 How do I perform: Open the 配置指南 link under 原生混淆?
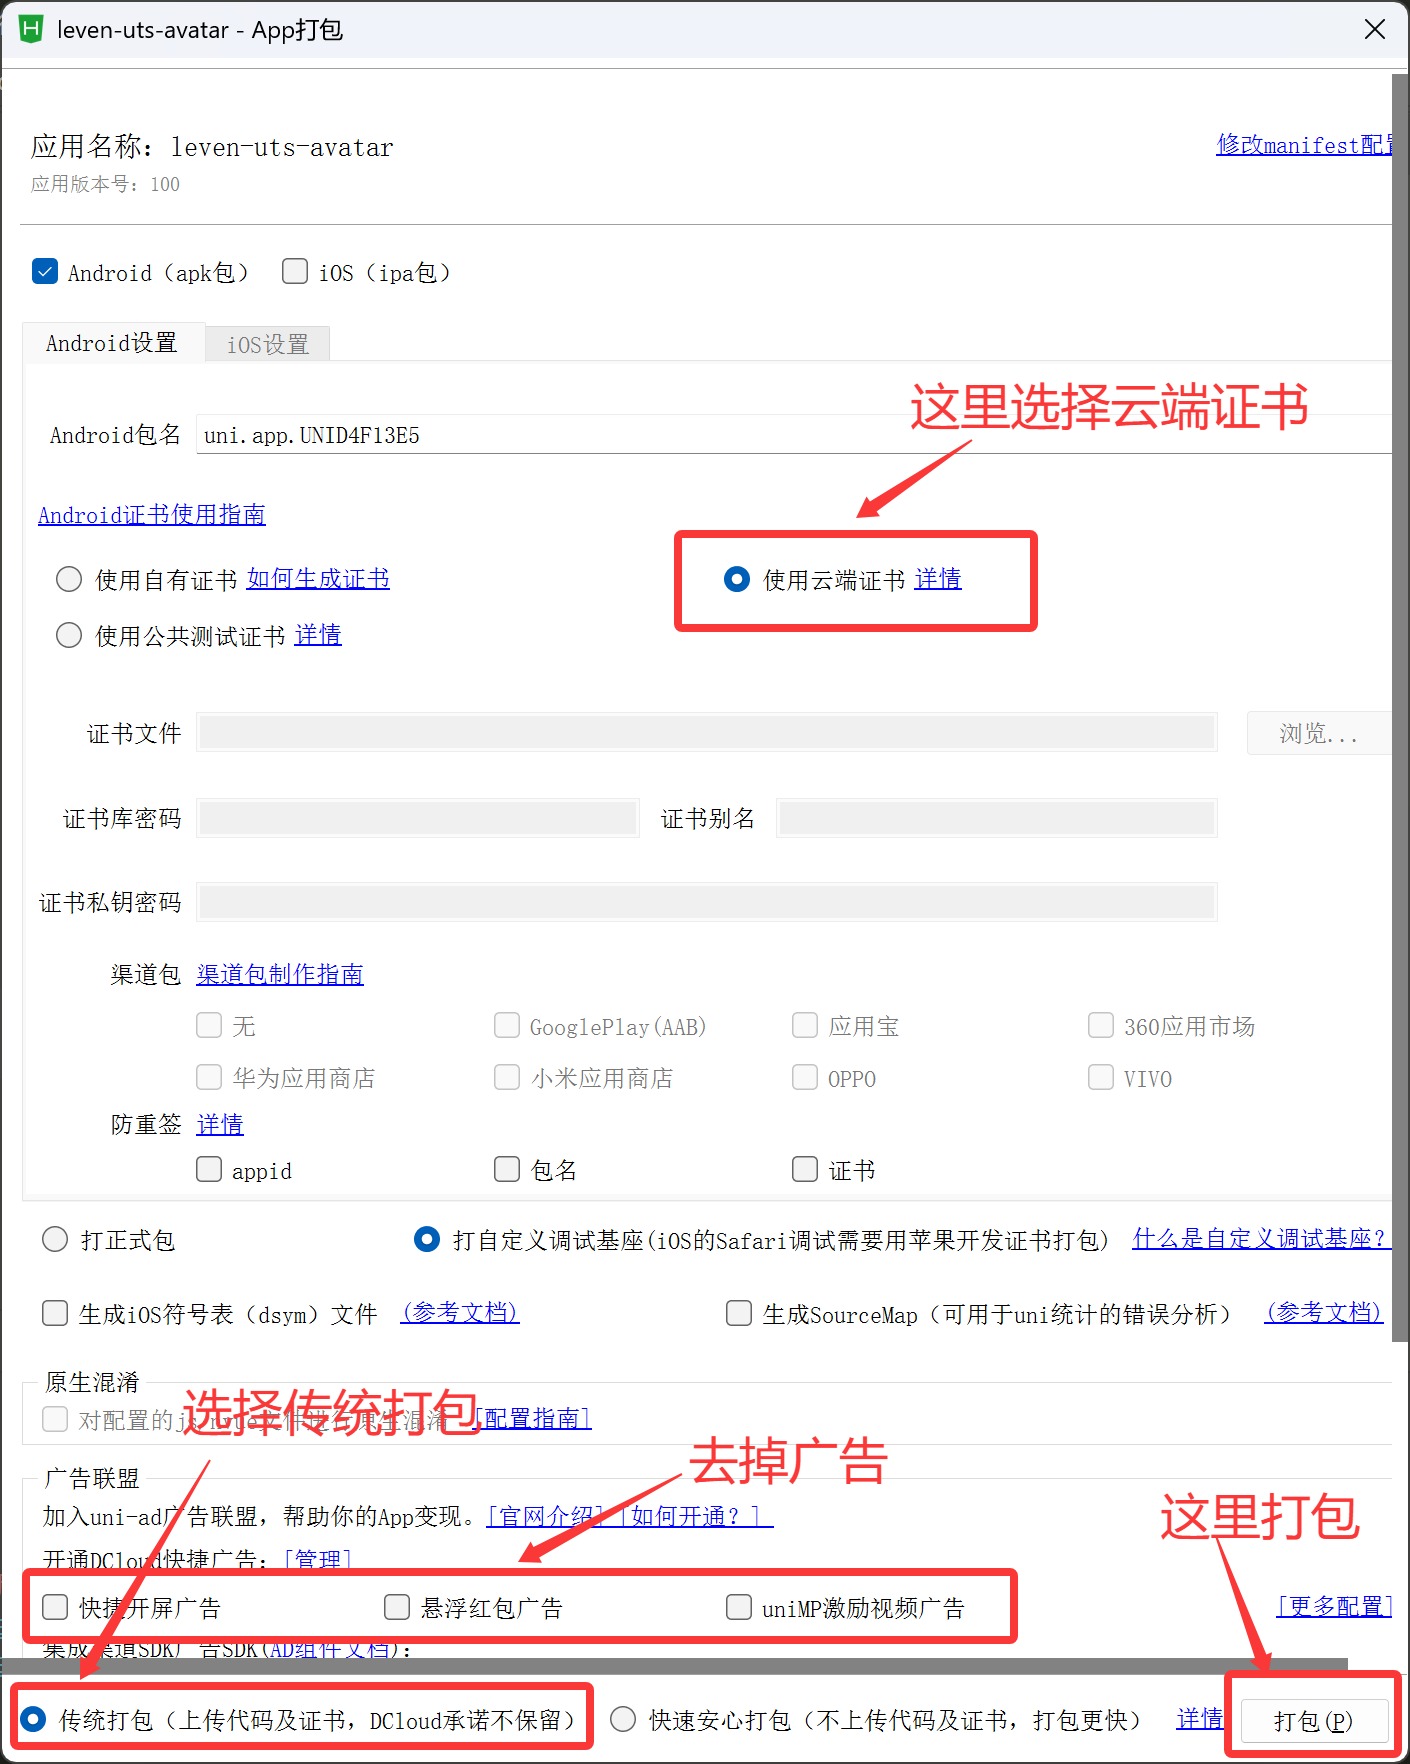point(533,1418)
